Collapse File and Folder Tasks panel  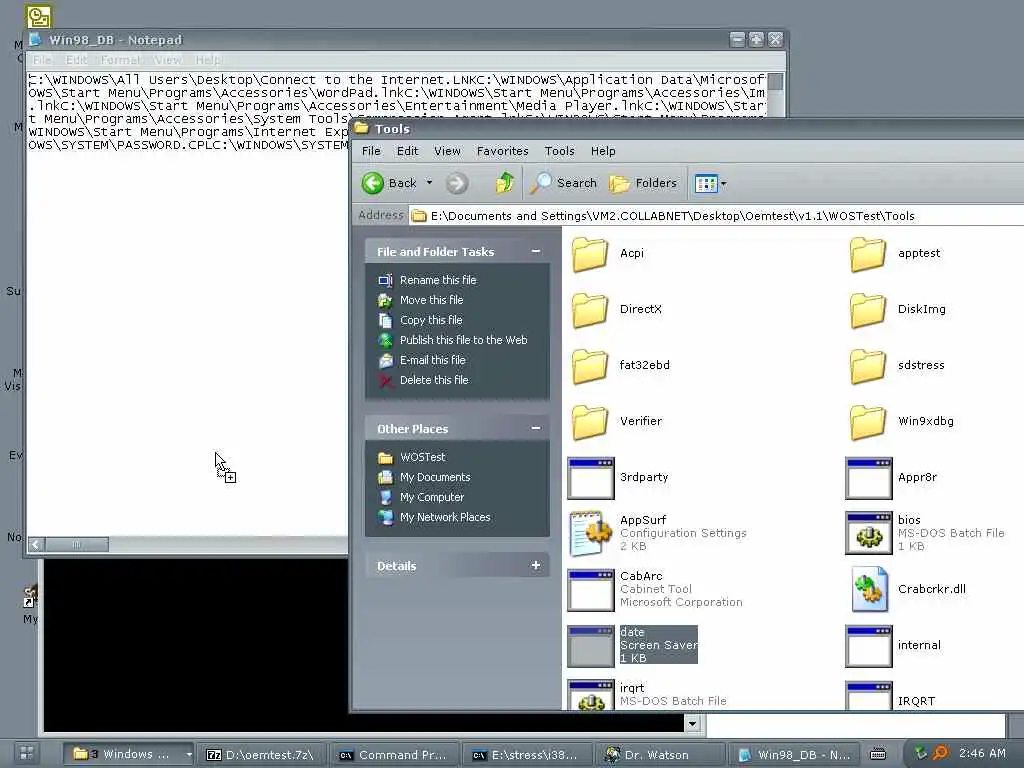pyautogui.click(x=536, y=251)
